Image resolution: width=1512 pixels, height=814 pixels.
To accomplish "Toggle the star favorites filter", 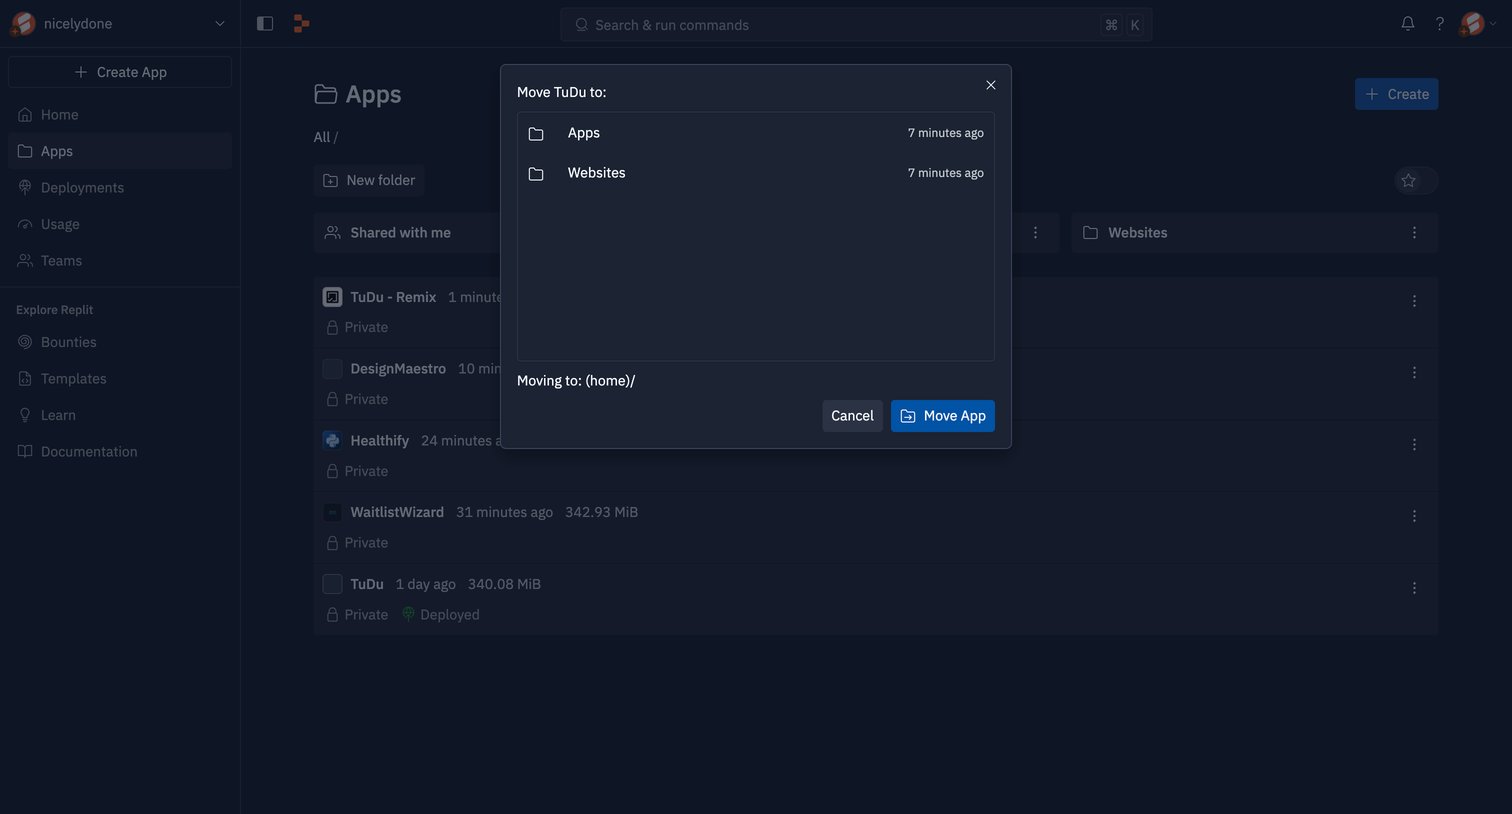I will (1416, 181).
